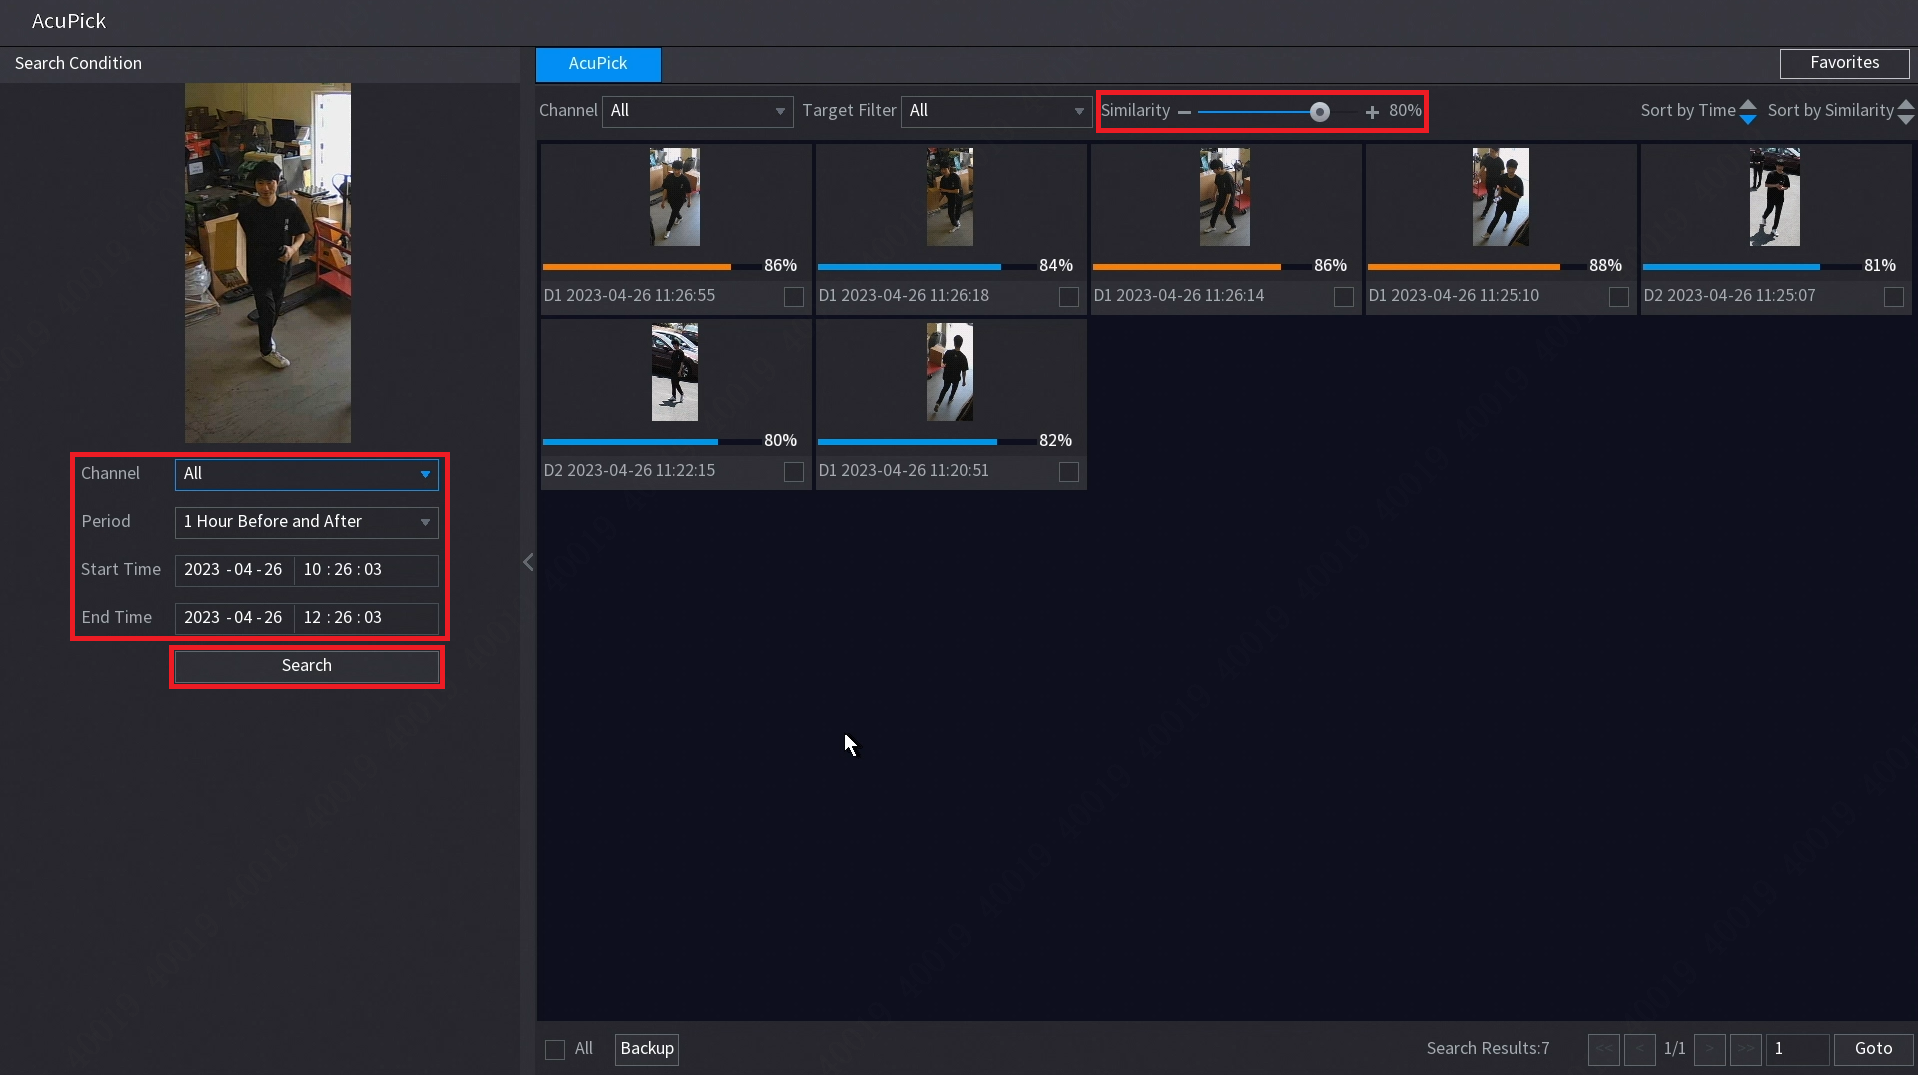This screenshot has height=1075, width=1918.
Task: Open the Period dropdown
Action: pos(306,522)
